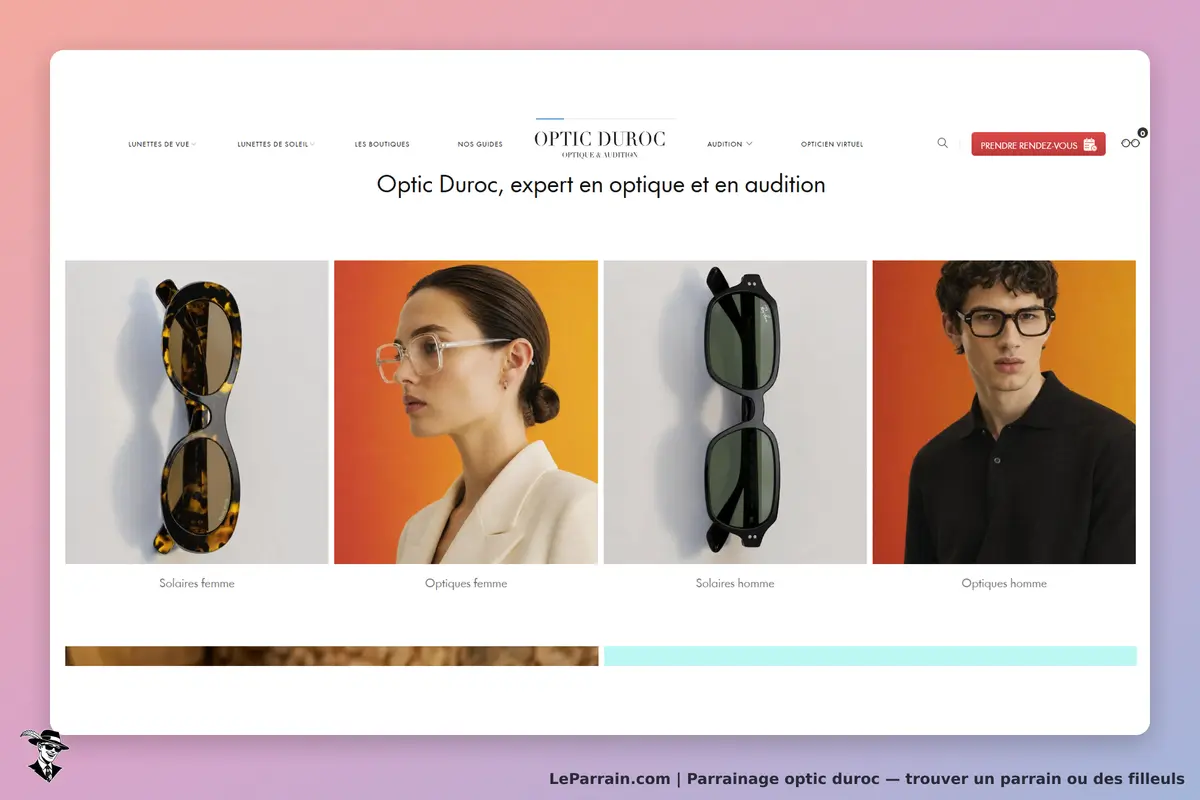The width and height of the screenshot is (1200, 800).
Task: Open the Lunettes de vue menu
Action: coord(159,144)
